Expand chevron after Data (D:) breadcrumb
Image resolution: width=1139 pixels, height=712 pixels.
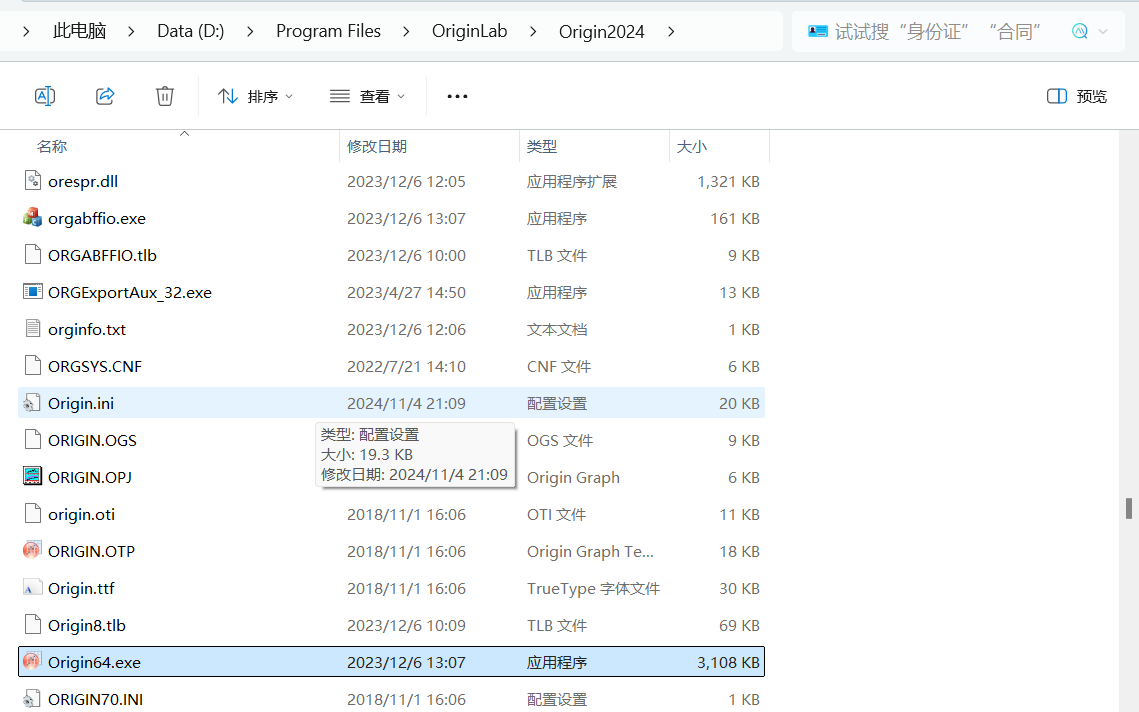click(x=250, y=31)
